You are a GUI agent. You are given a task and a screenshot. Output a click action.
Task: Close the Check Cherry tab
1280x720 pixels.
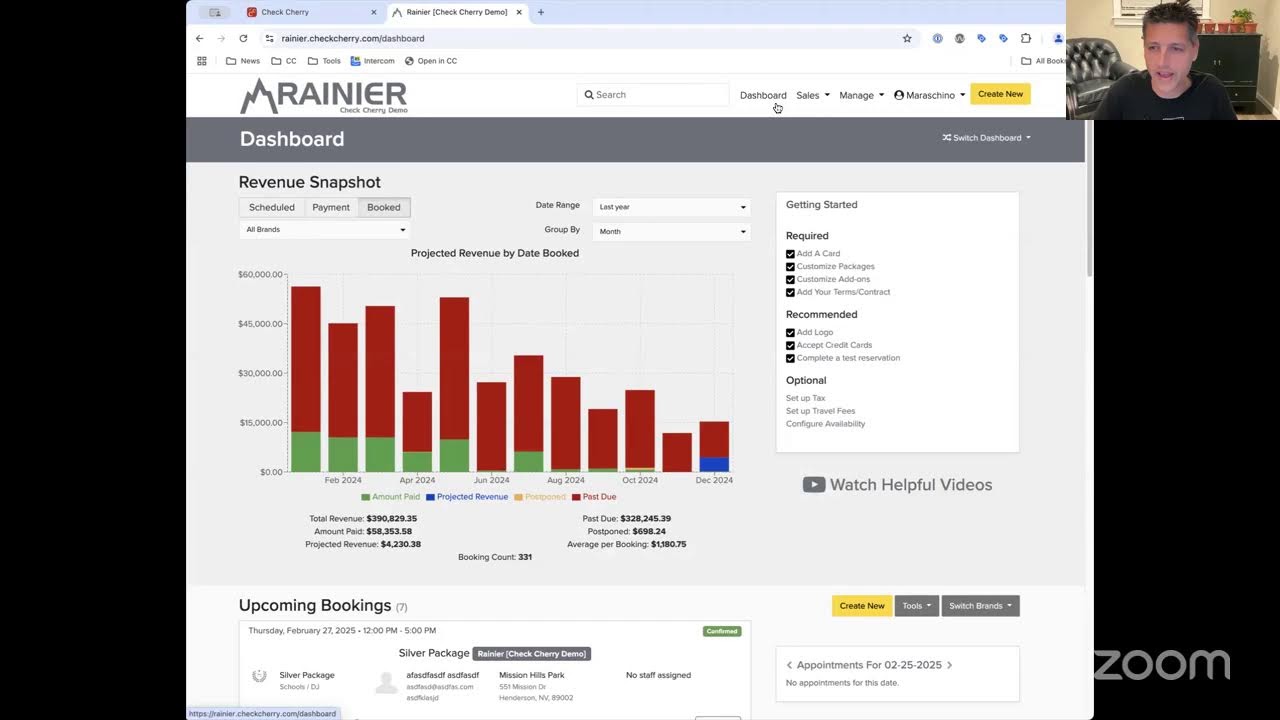click(x=374, y=12)
